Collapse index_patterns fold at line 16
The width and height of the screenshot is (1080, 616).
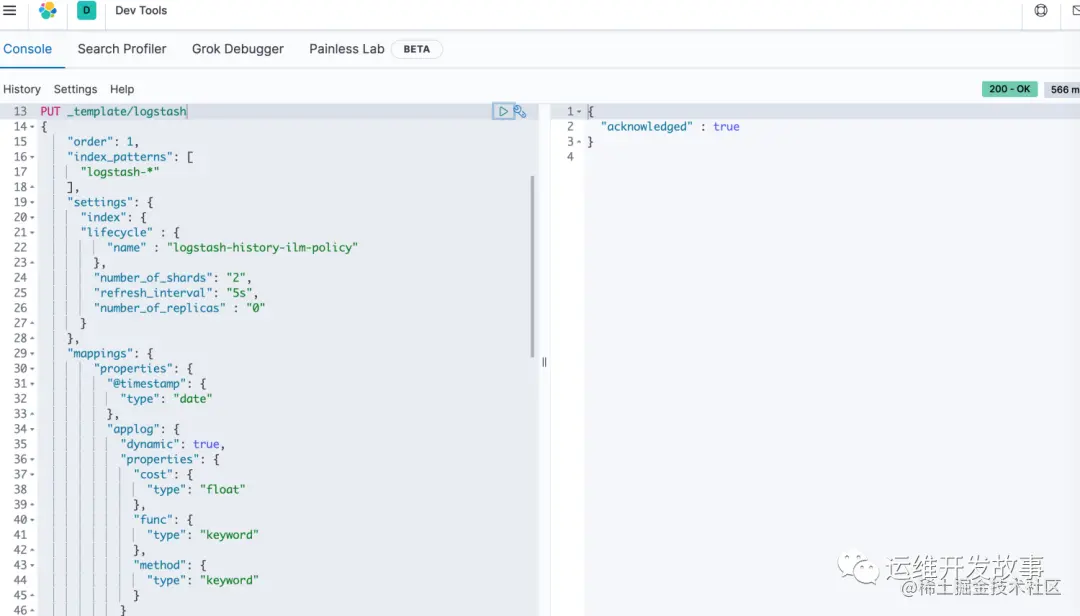[32, 157]
